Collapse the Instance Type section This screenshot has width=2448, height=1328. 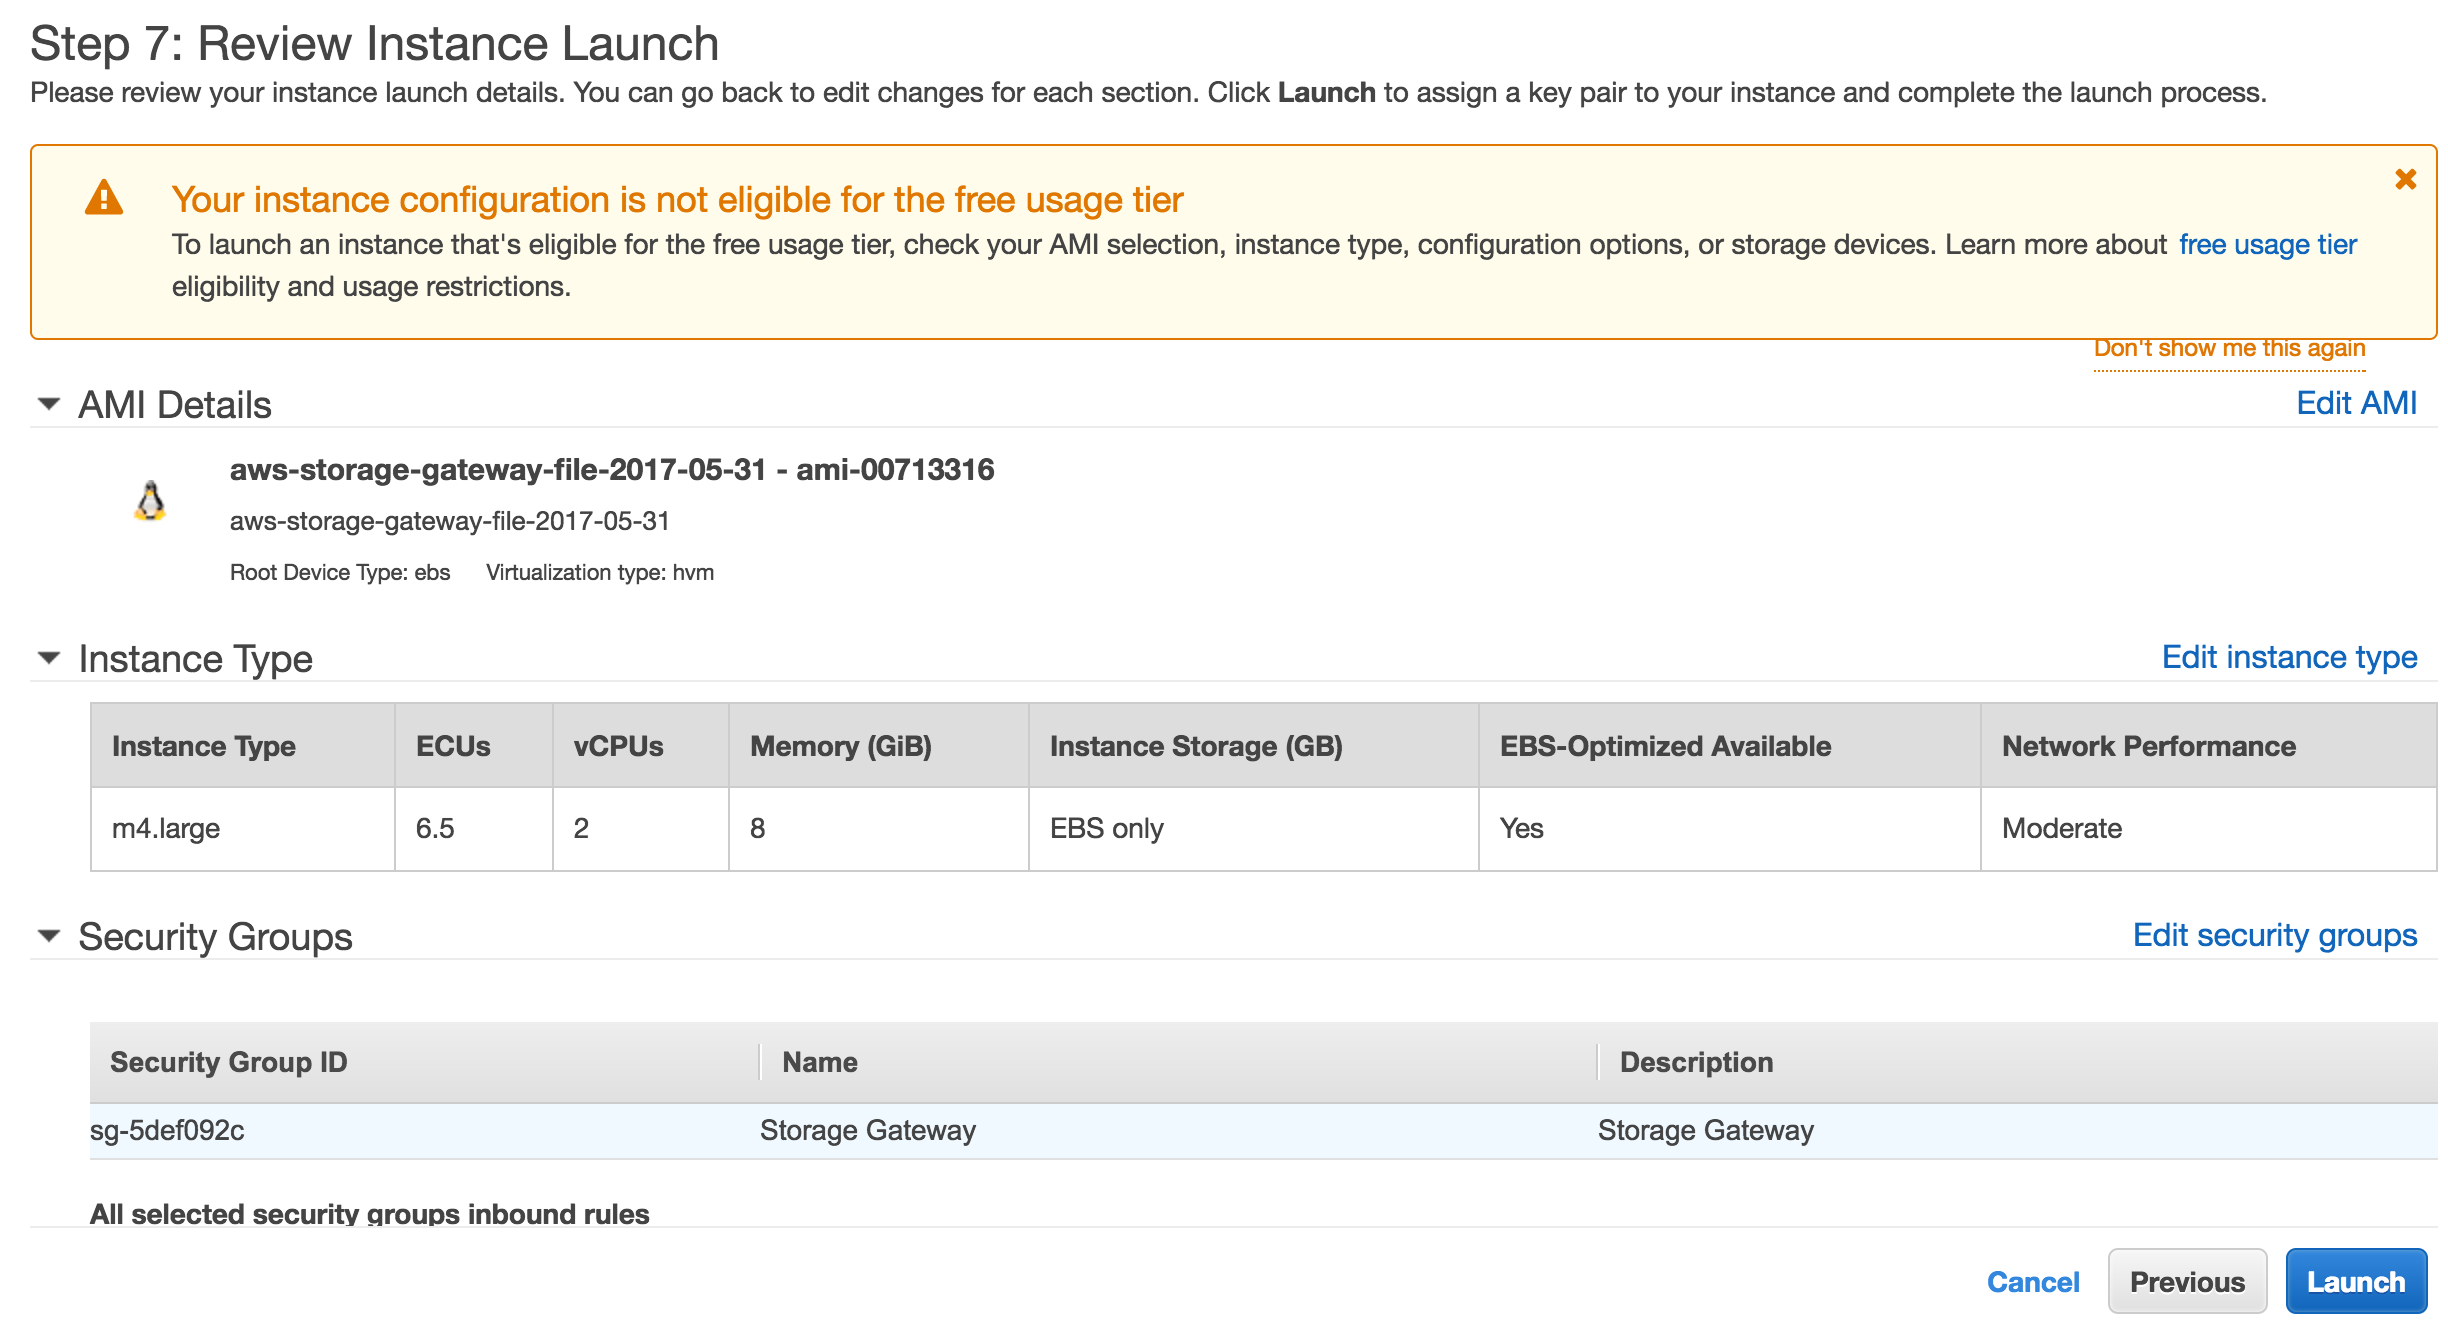(49, 658)
